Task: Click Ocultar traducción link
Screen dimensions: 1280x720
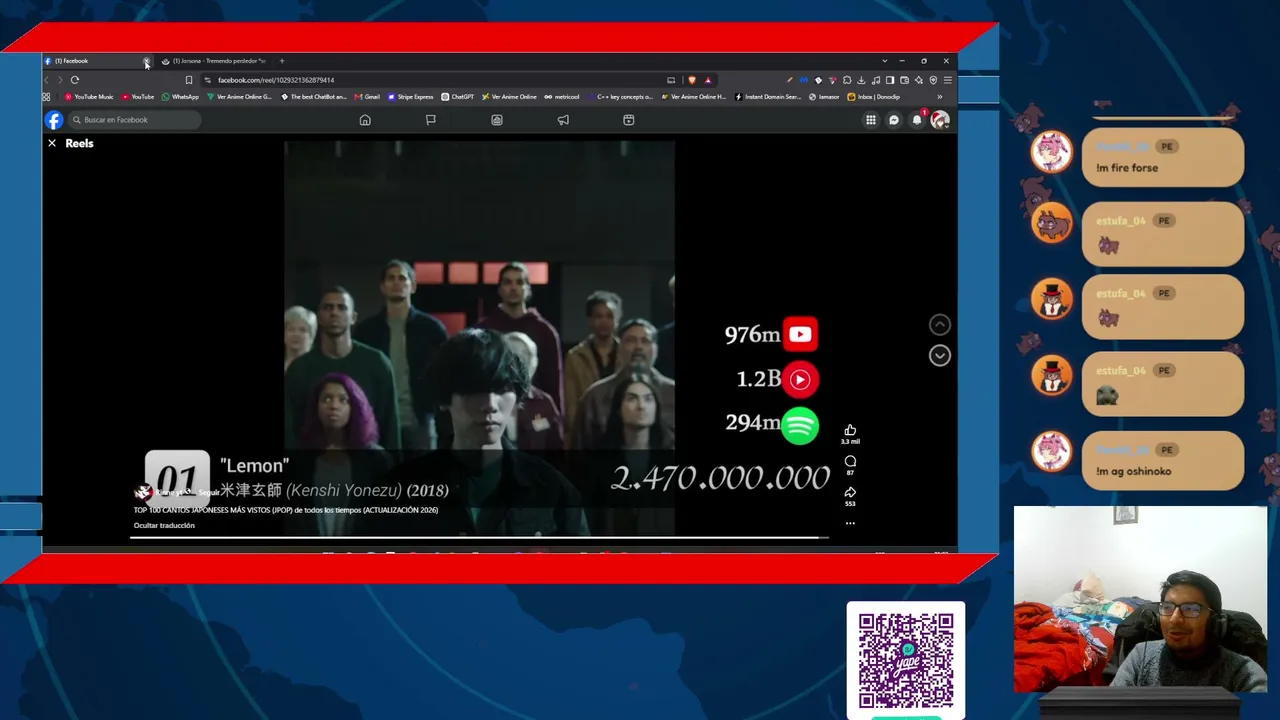Action: (164, 525)
